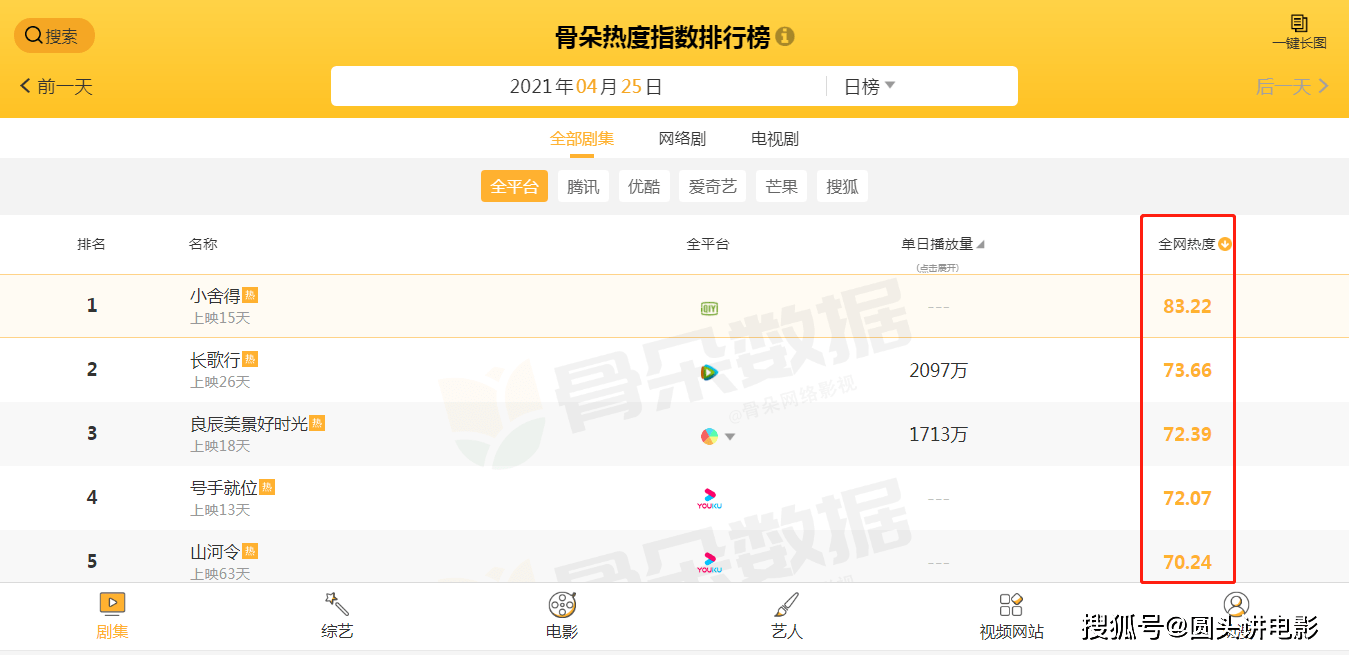Click the Youku icon for 号手就位
Image resolution: width=1349 pixels, height=655 pixels.
tap(709, 499)
